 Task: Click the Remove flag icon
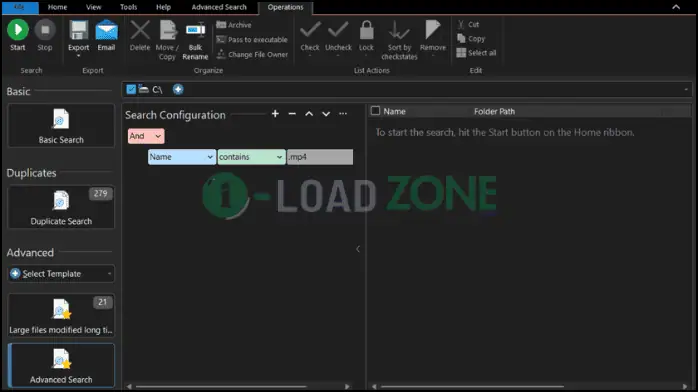[432, 30]
